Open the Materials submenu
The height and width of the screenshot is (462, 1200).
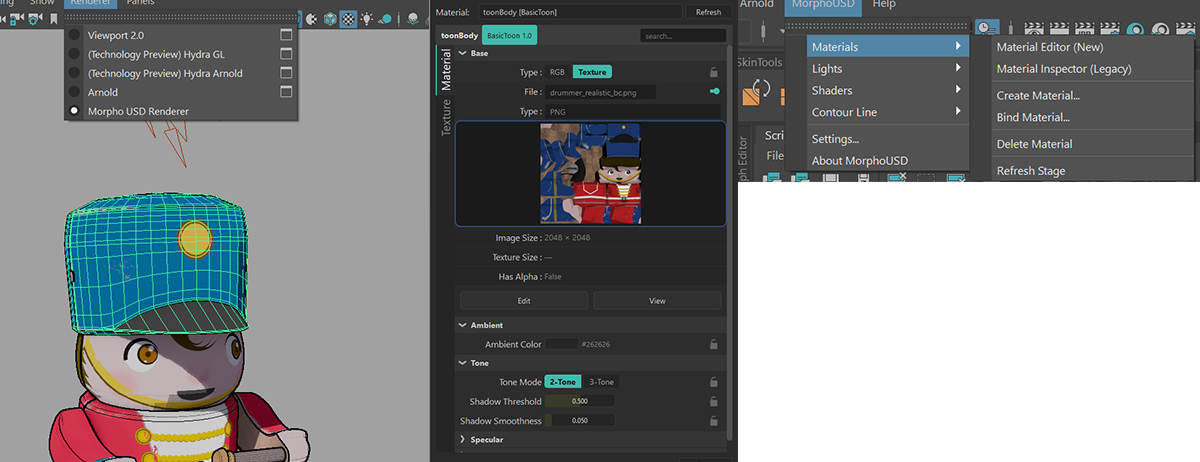(888, 47)
